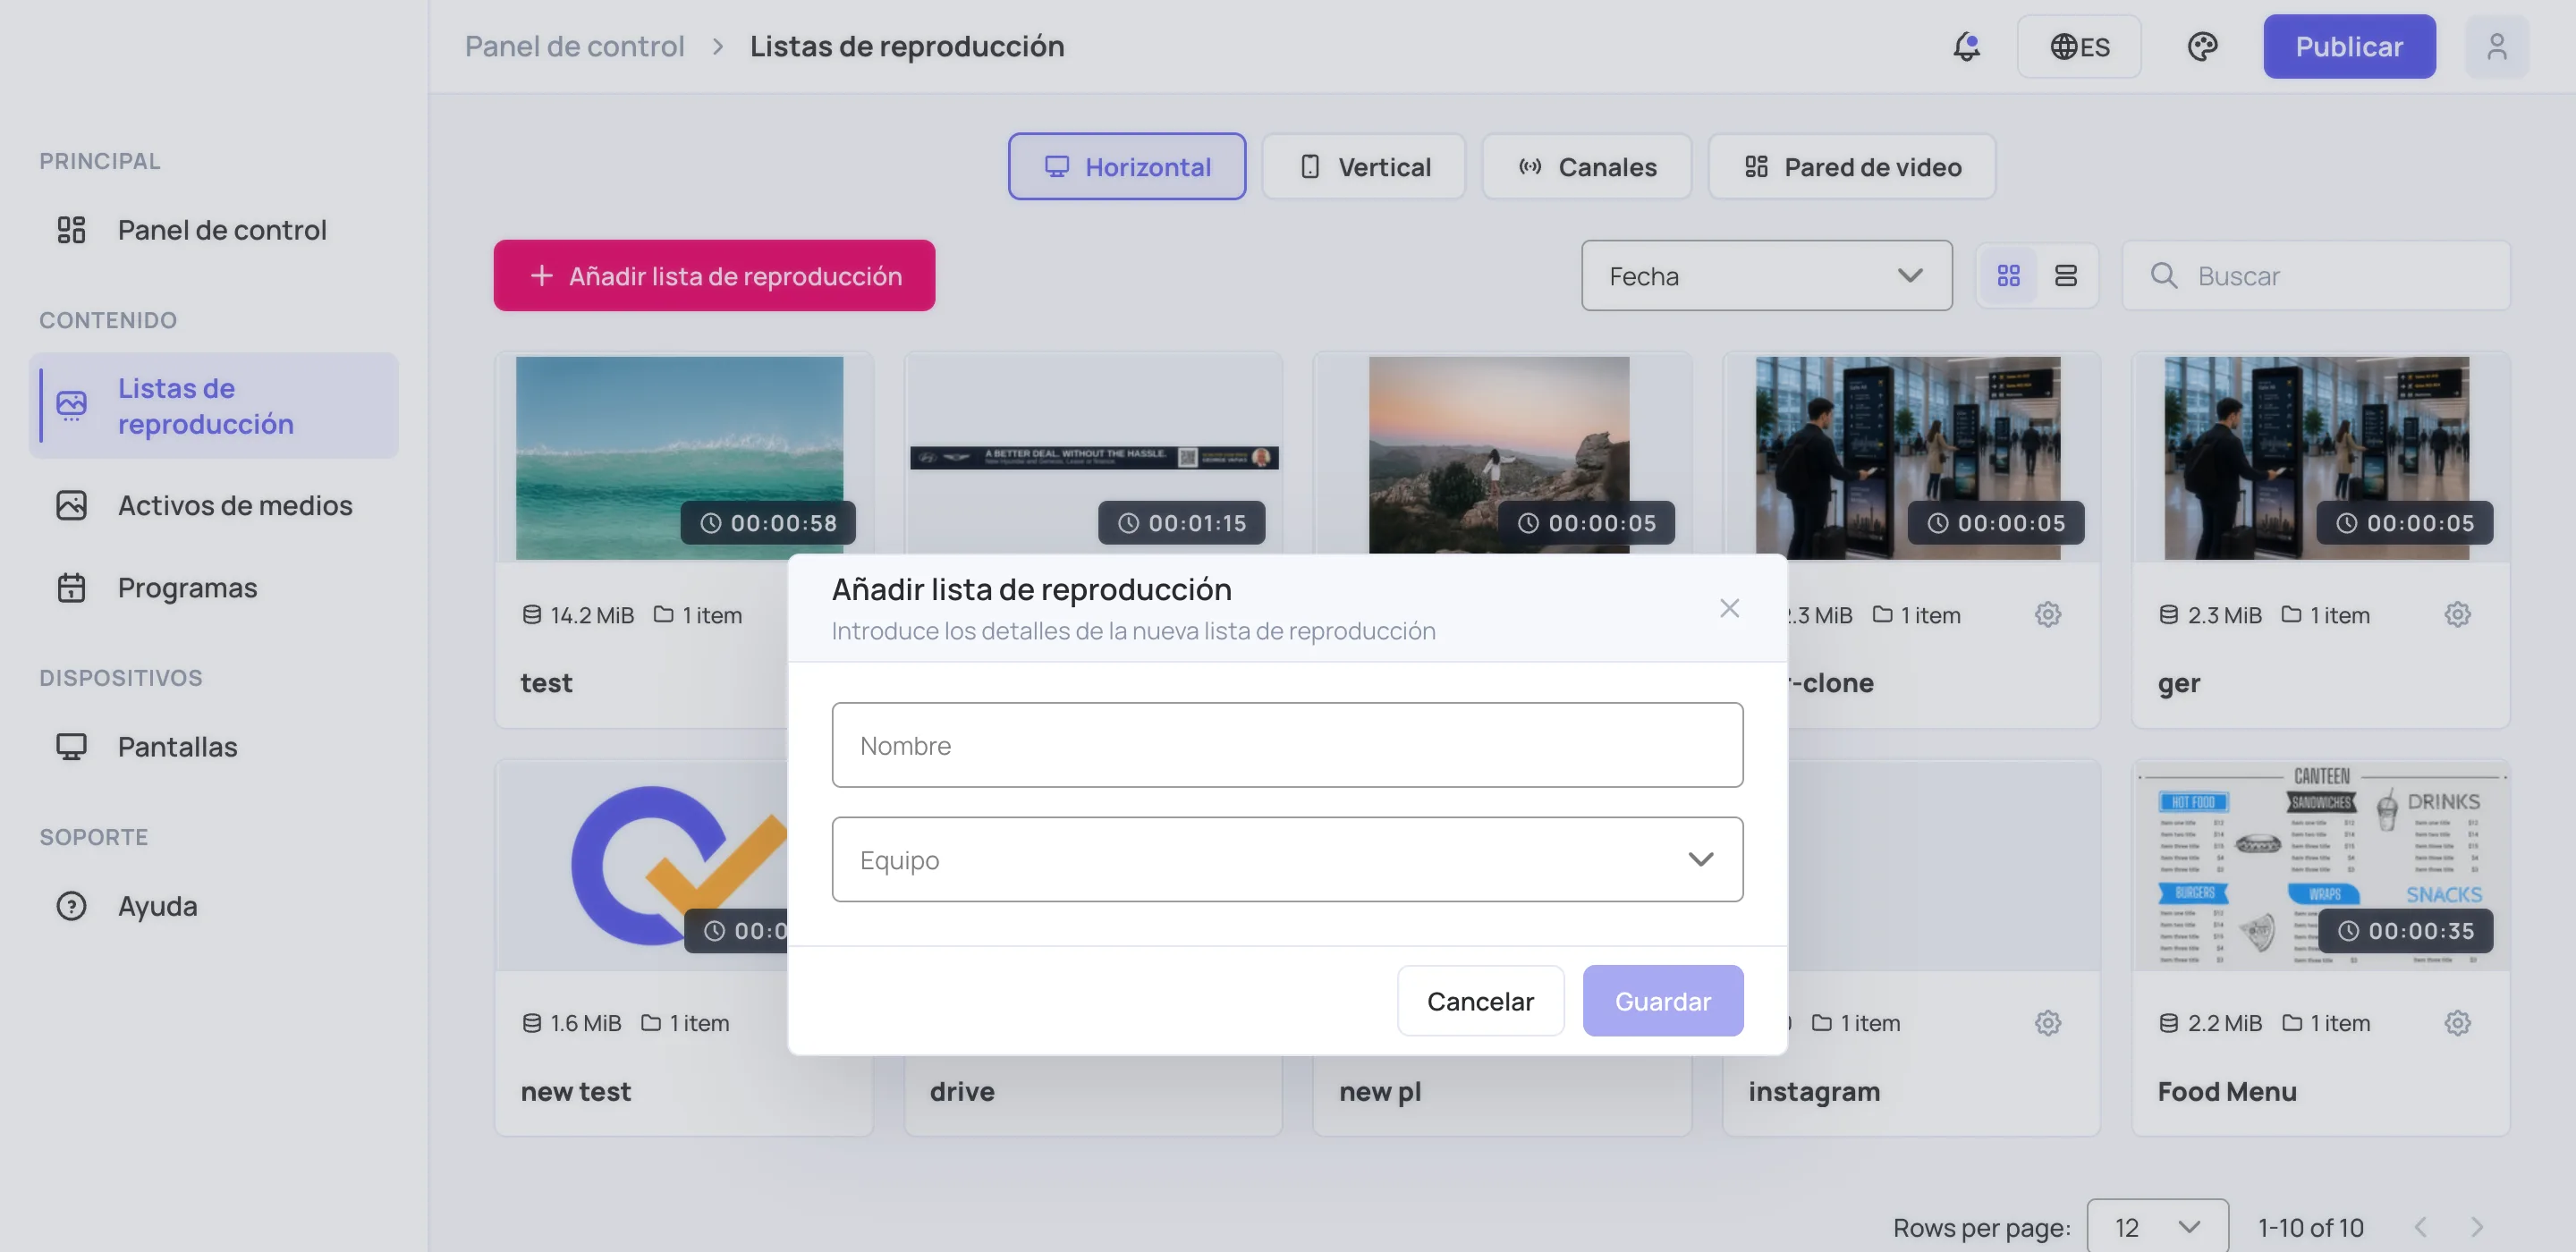This screenshot has height=1252, width=2576.
Task: Open settings gear on clone playlist
Action: pos(2047,614)
